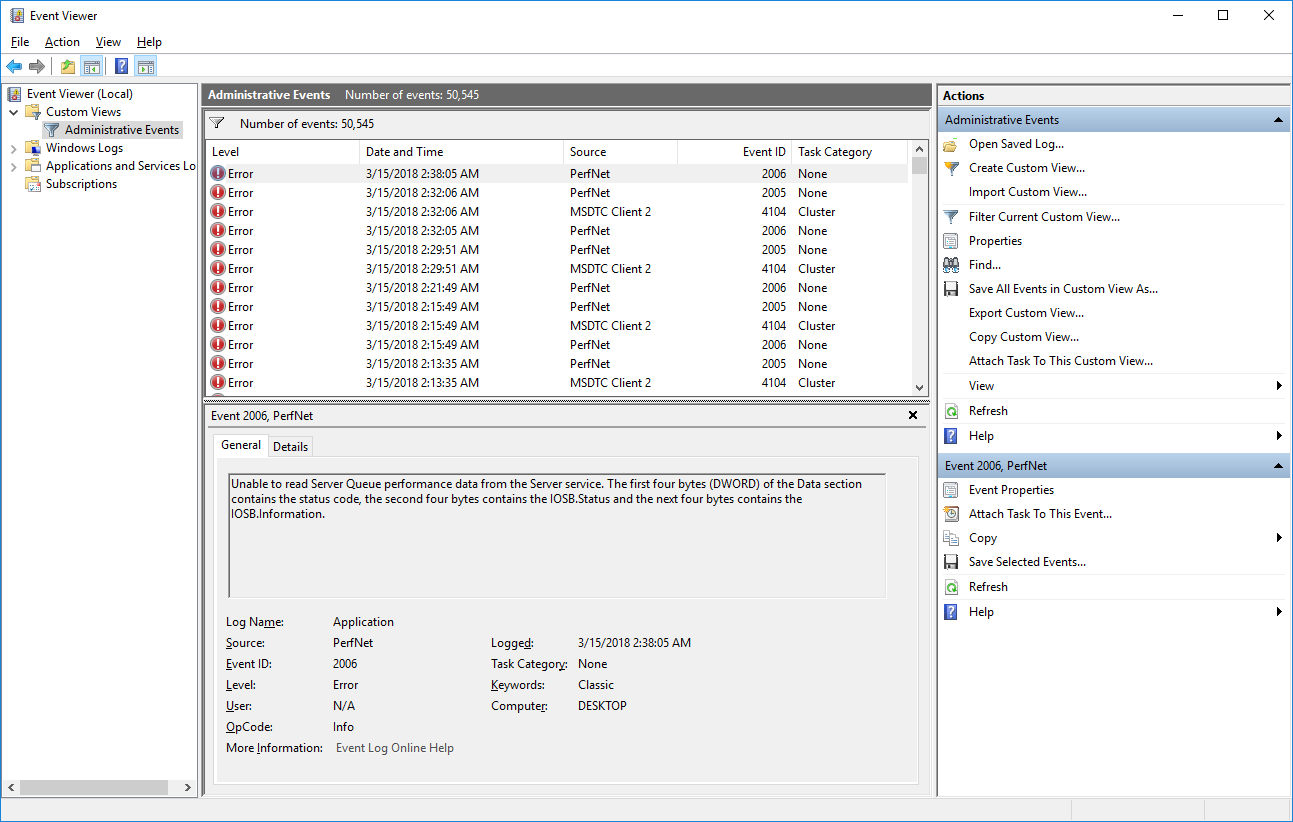Open the File menu
The image size is (1293, 822).
pyautogui.click(x=20, y=42)
